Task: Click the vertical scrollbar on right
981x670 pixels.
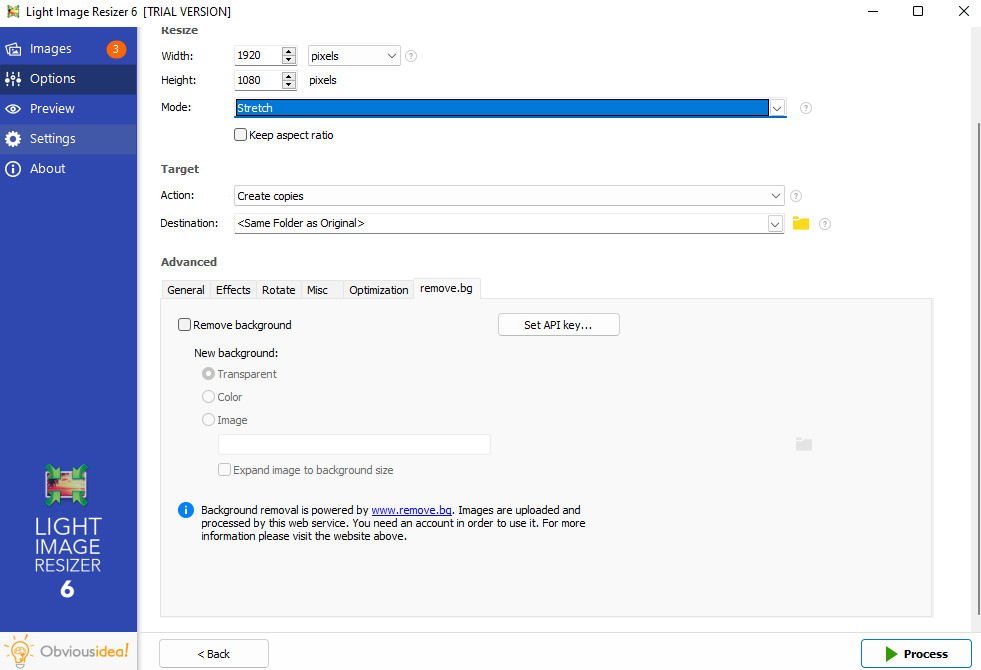Action: (x=978, y=369)
